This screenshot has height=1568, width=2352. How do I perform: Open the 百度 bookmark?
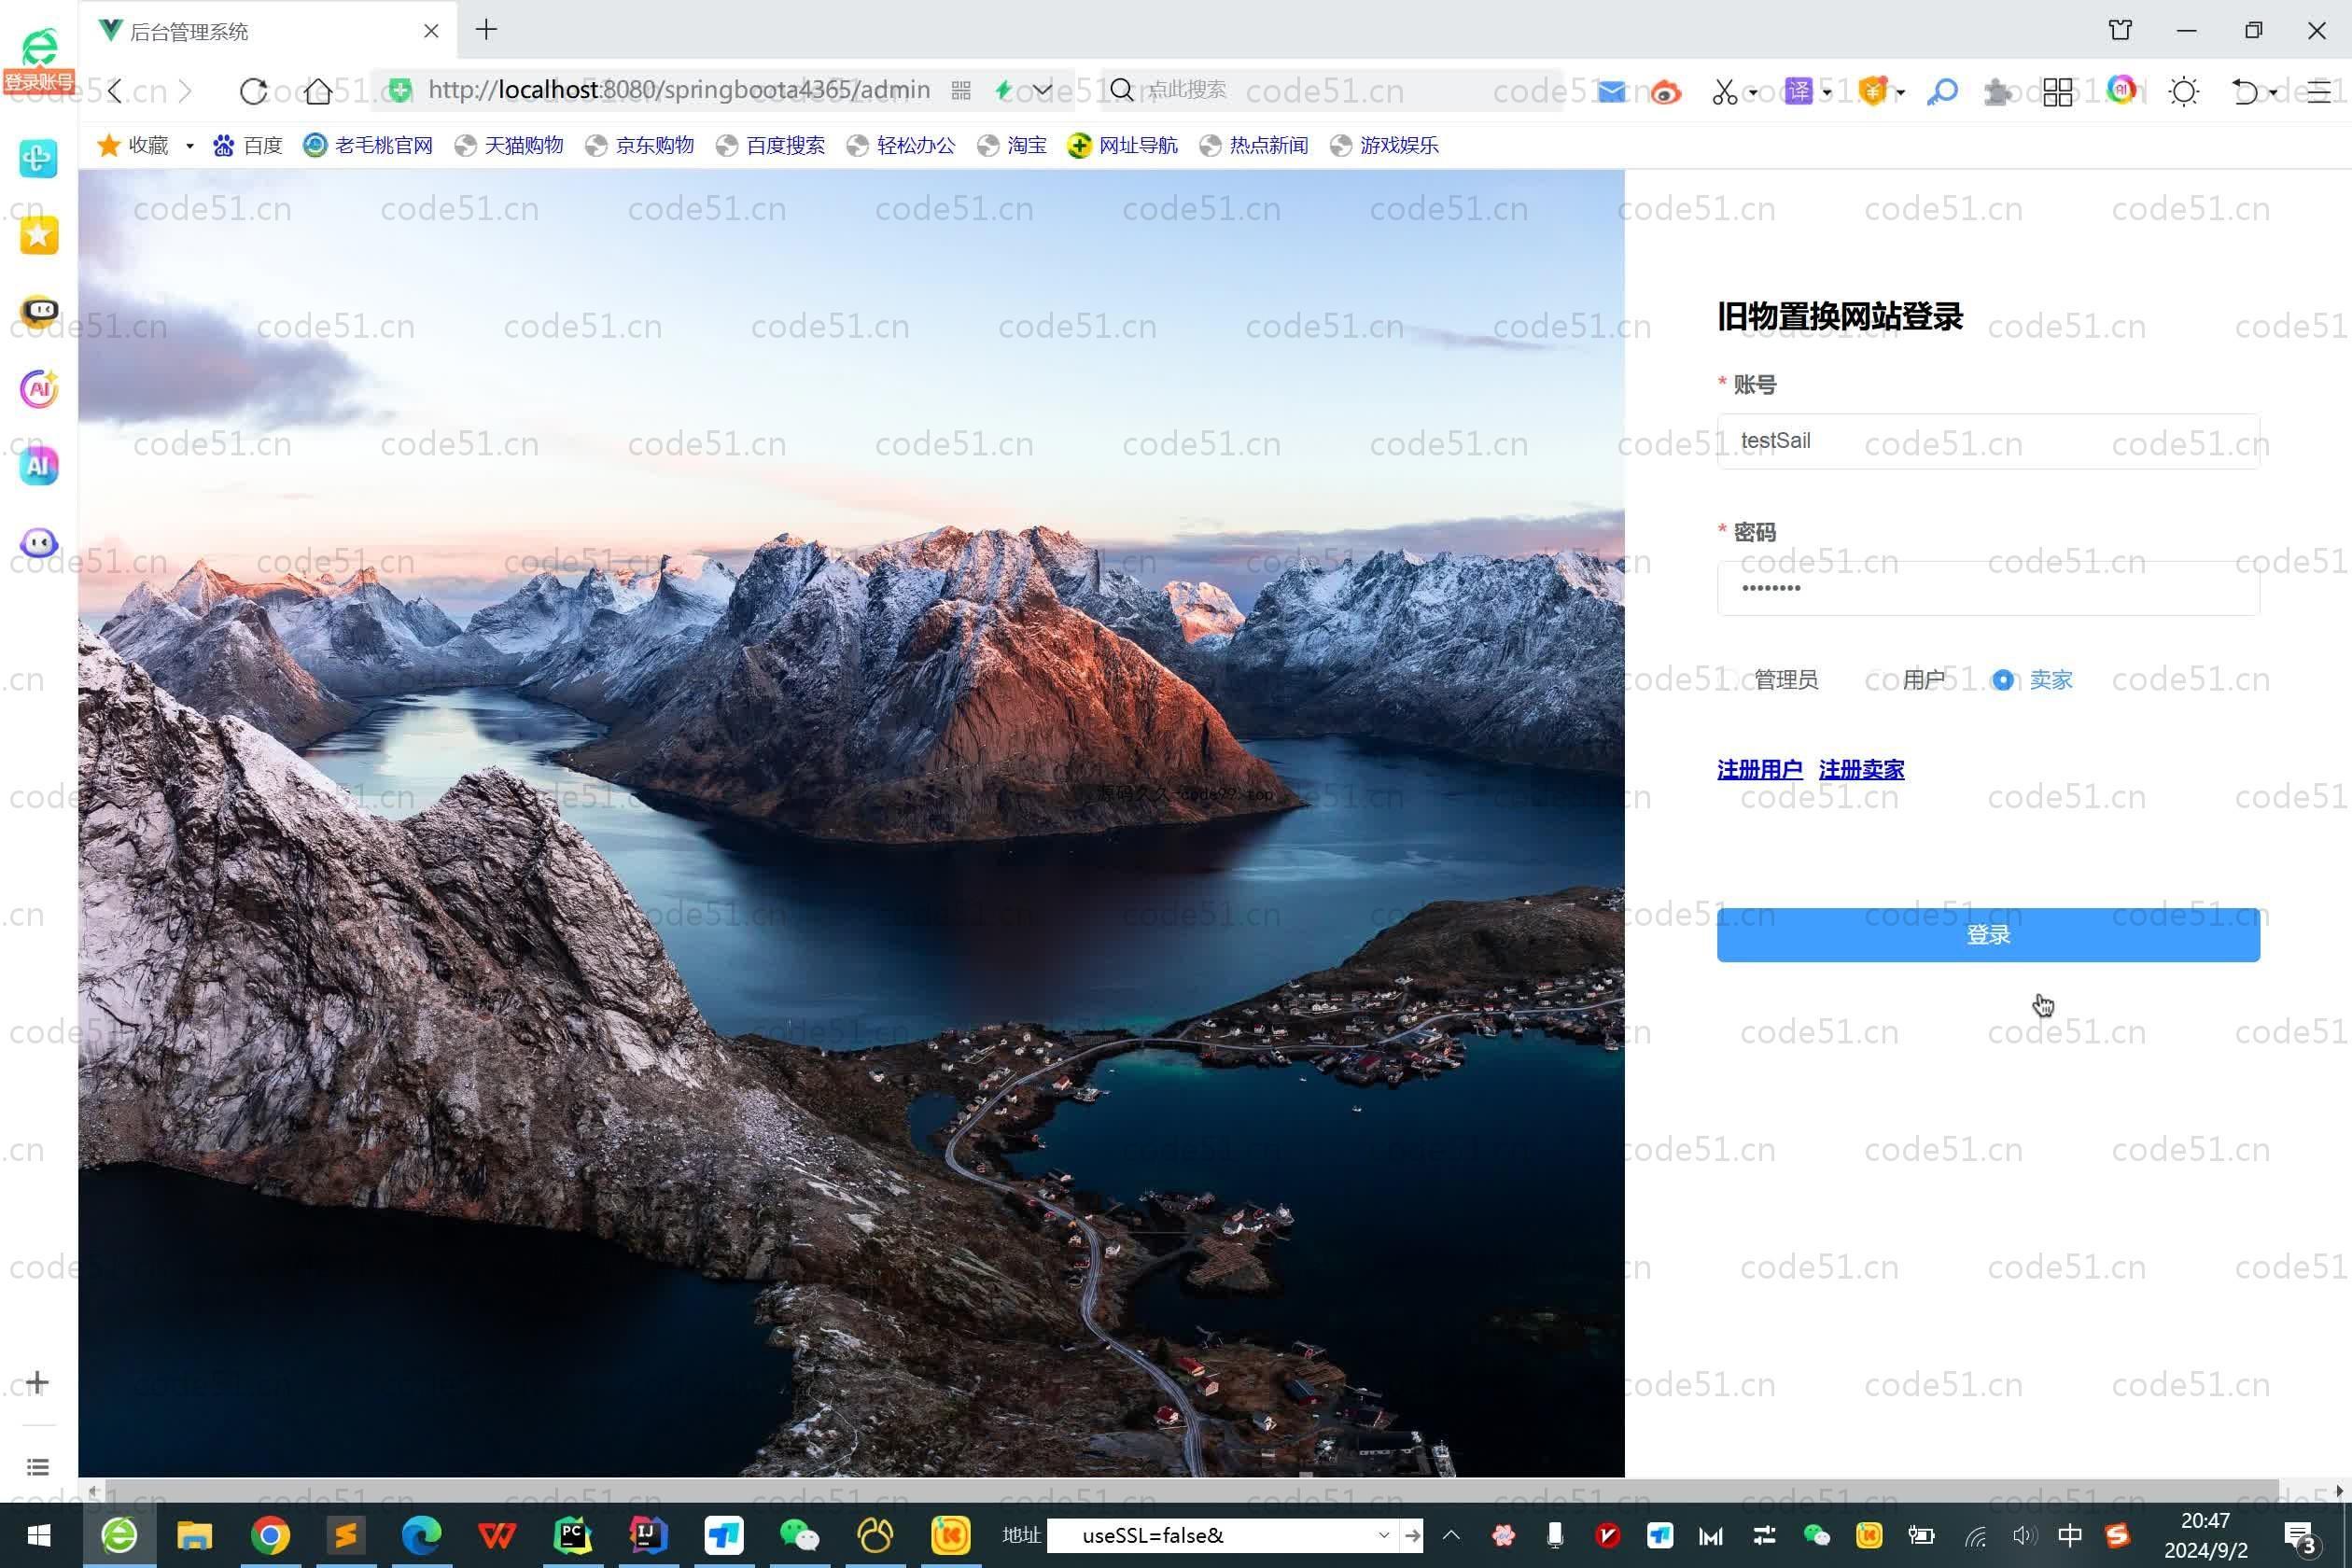[248, 146]
